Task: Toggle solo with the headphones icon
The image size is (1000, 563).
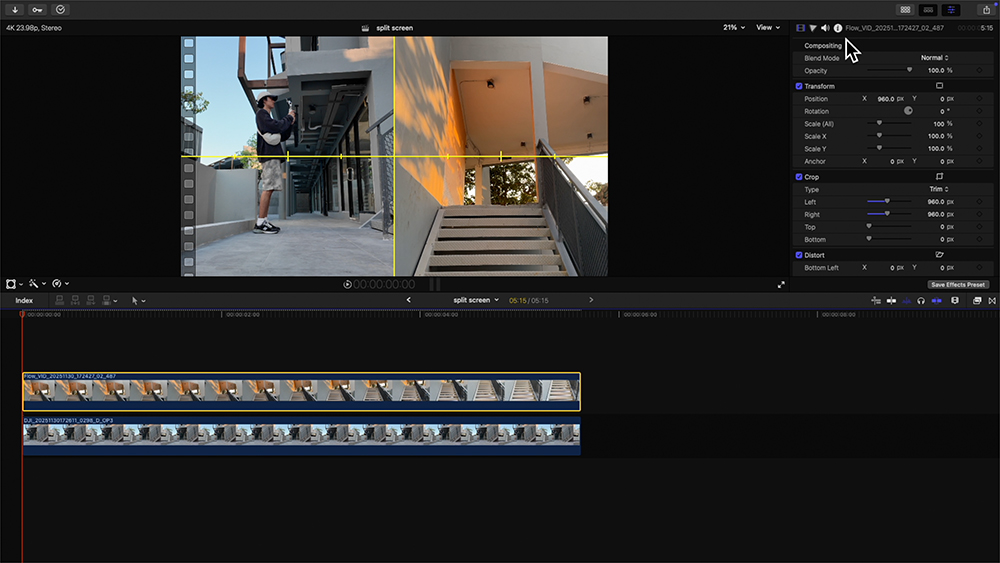Action: [x=921, y=300]
